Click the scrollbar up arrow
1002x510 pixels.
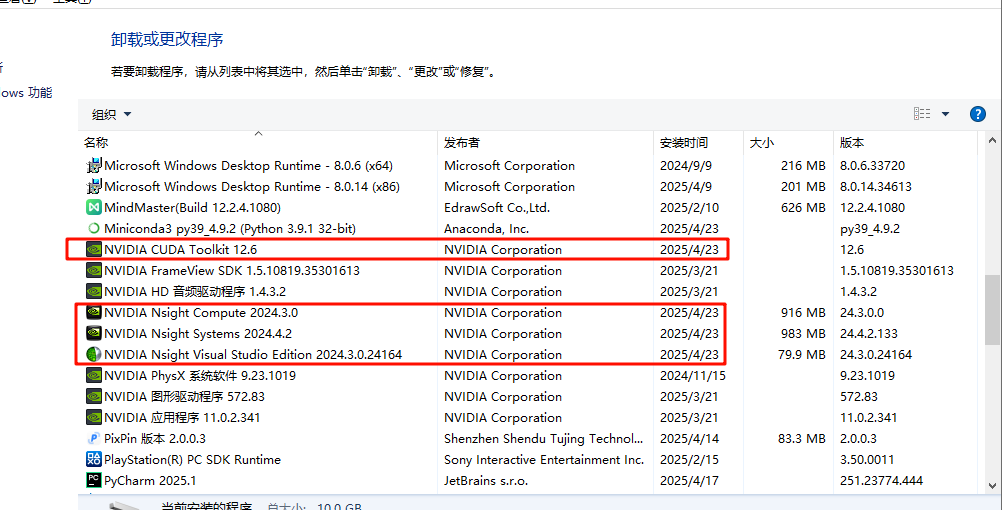[992, 141]
